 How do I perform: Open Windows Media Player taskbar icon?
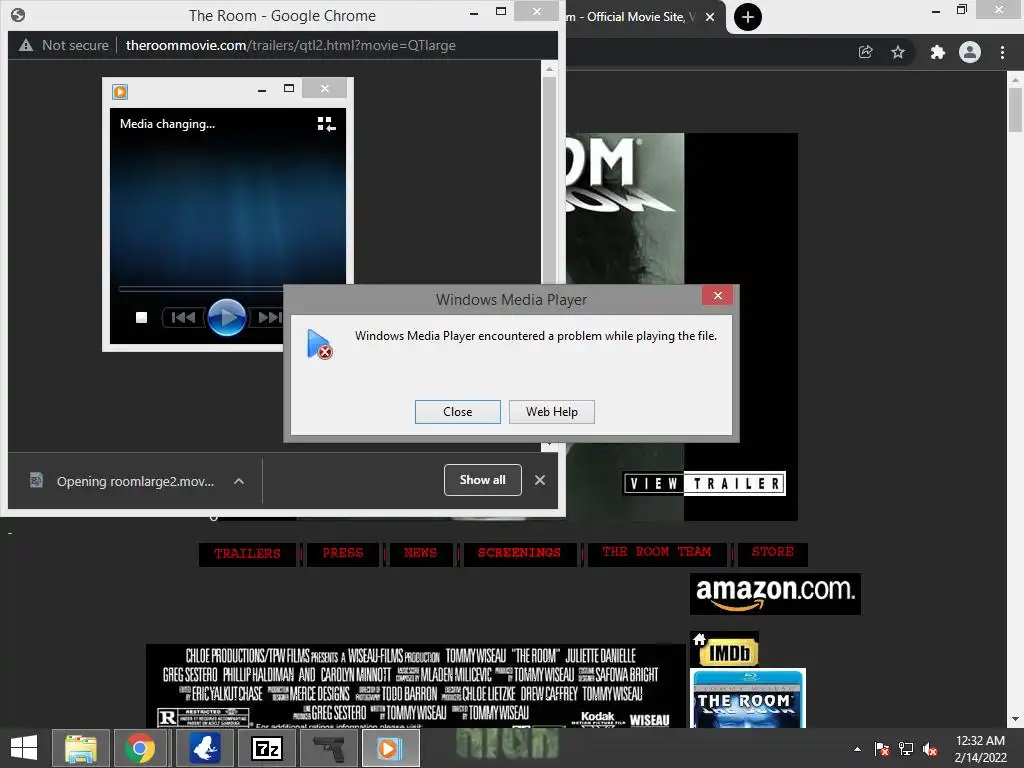(x=389, y=748)
